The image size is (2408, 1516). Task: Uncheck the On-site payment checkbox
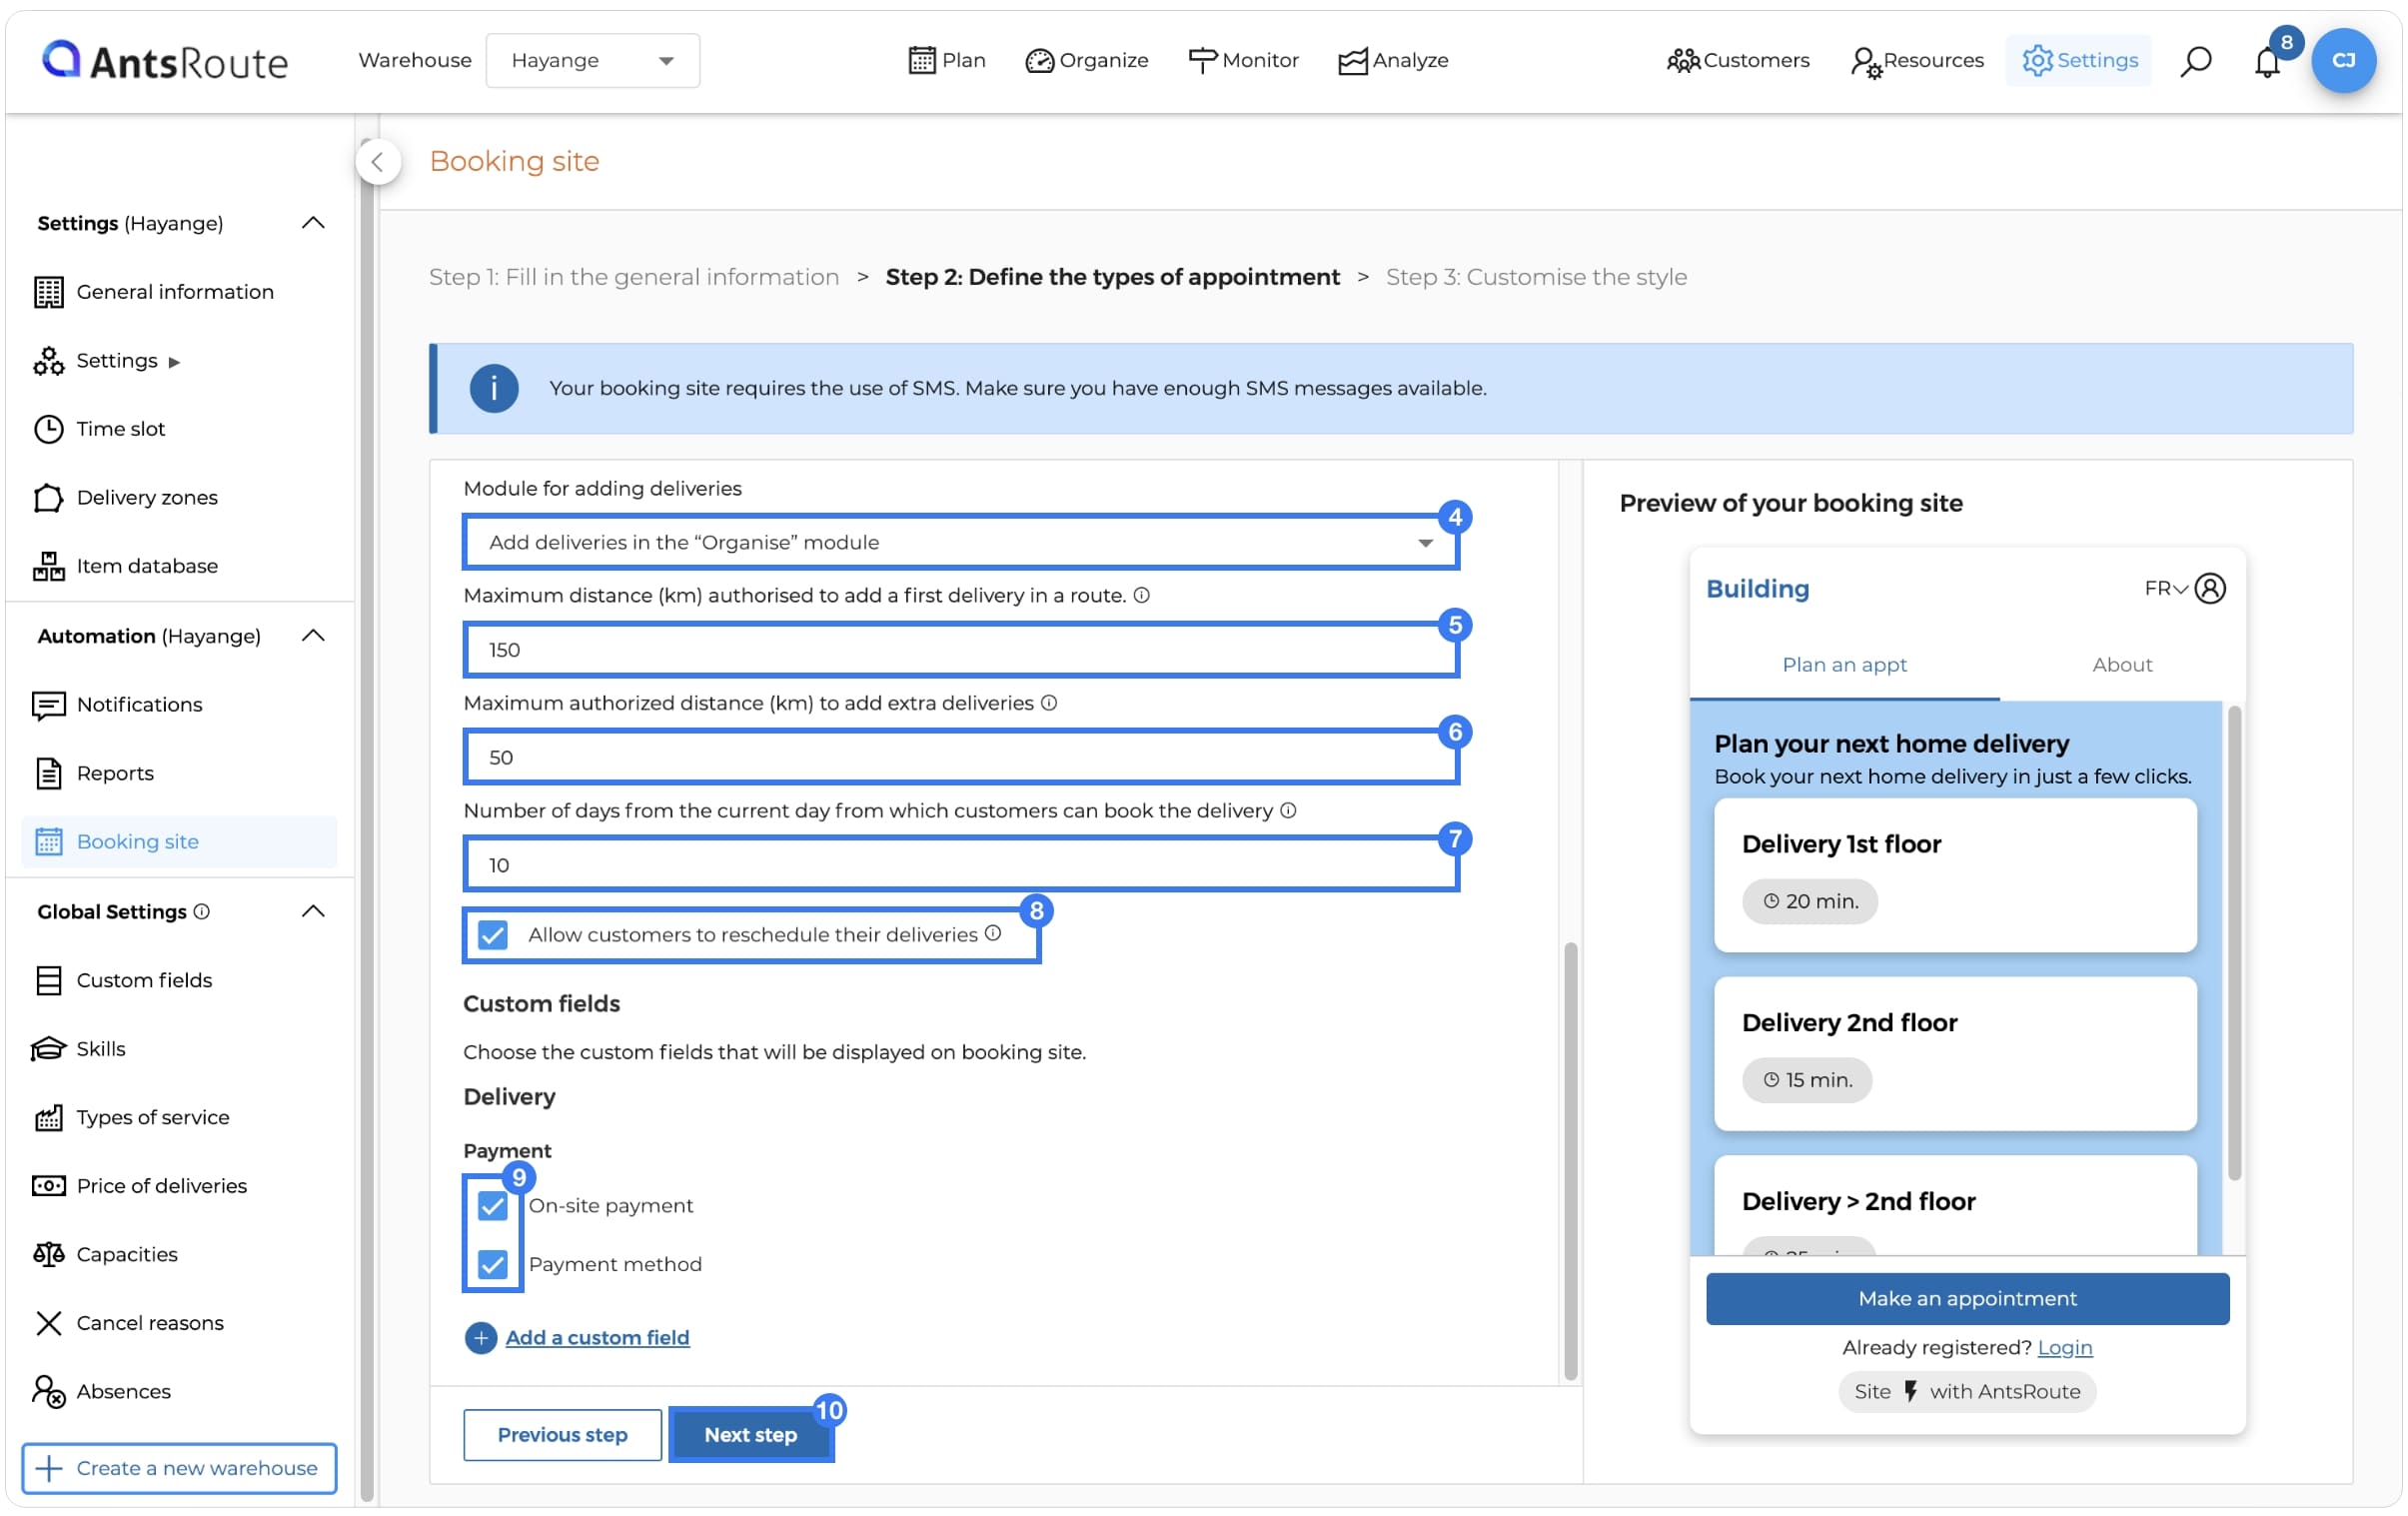[x=493, y=1206]
